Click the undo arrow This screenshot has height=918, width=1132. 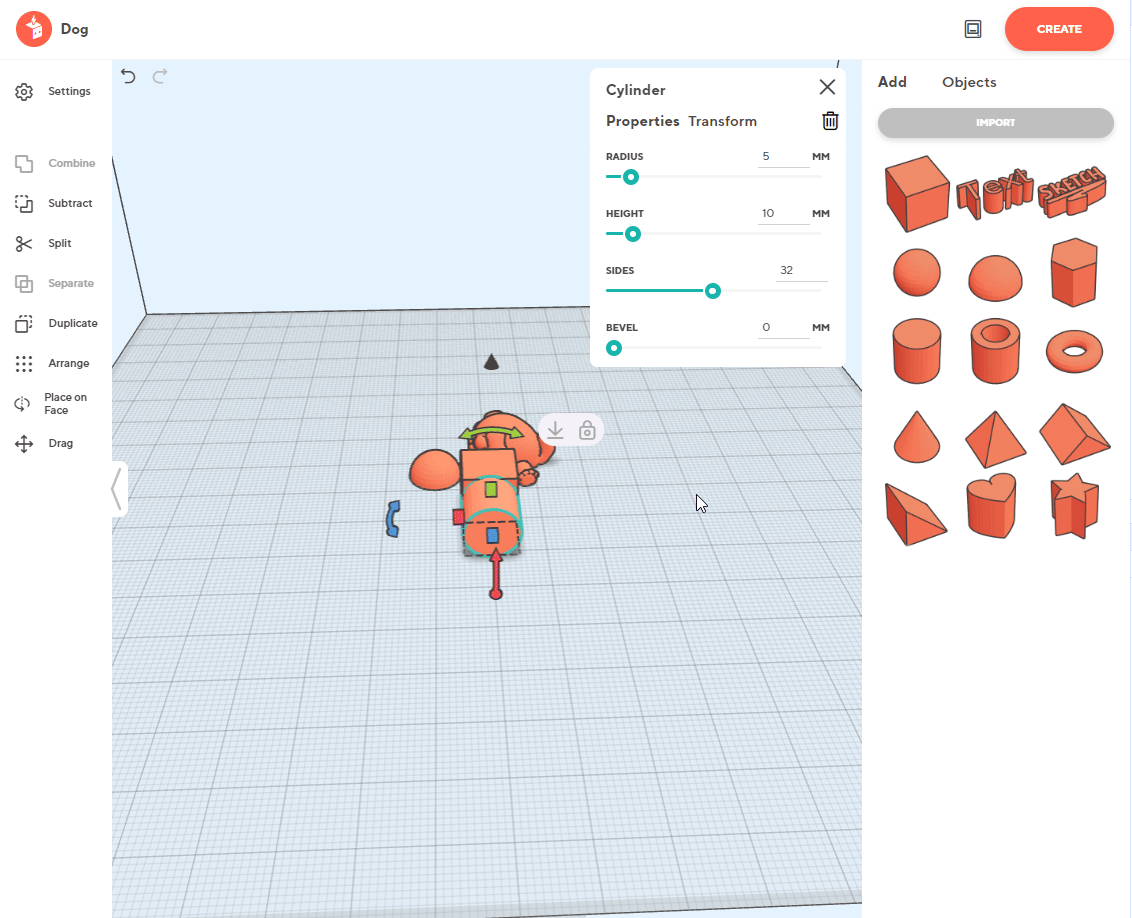128,76
